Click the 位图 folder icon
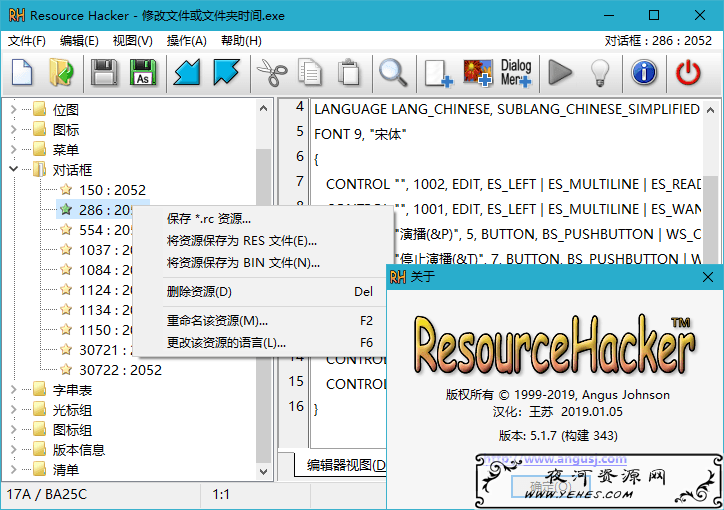The image size is (724, 510). pyautogui.click(x=39, y=109)
